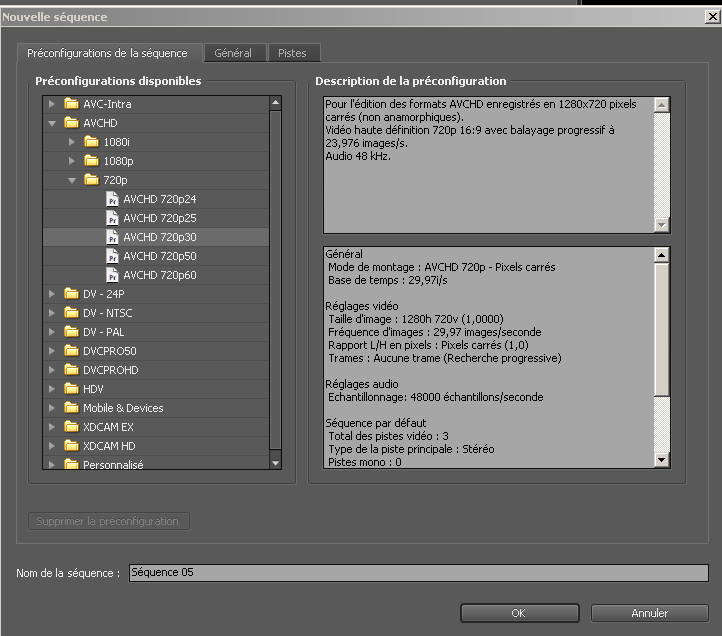Click the Mobile & Devices label
Screen dimensions: 722x636
pyautogui.click(x=123, y=408)
